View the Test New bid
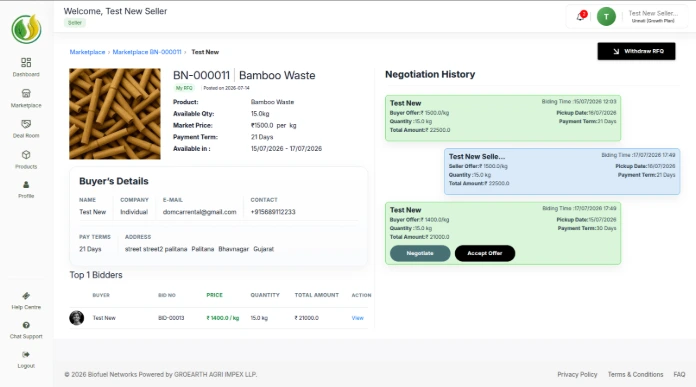Screen dimensions: 696x387 357,318
